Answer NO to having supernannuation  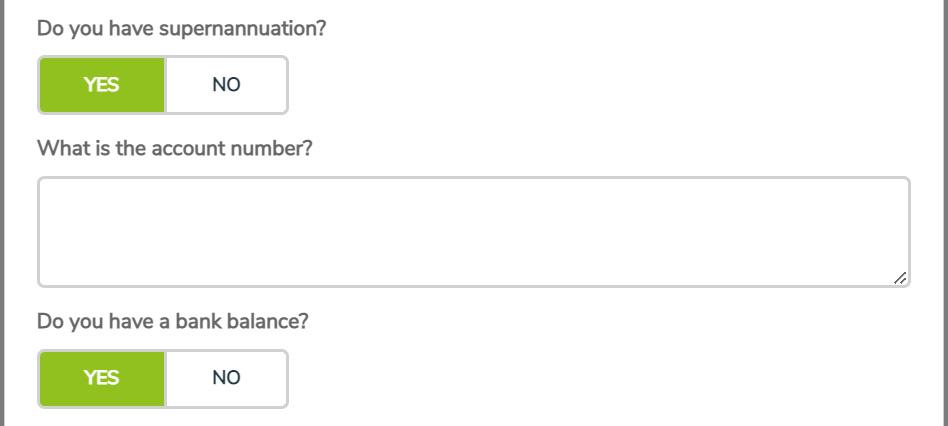[227, 85]
